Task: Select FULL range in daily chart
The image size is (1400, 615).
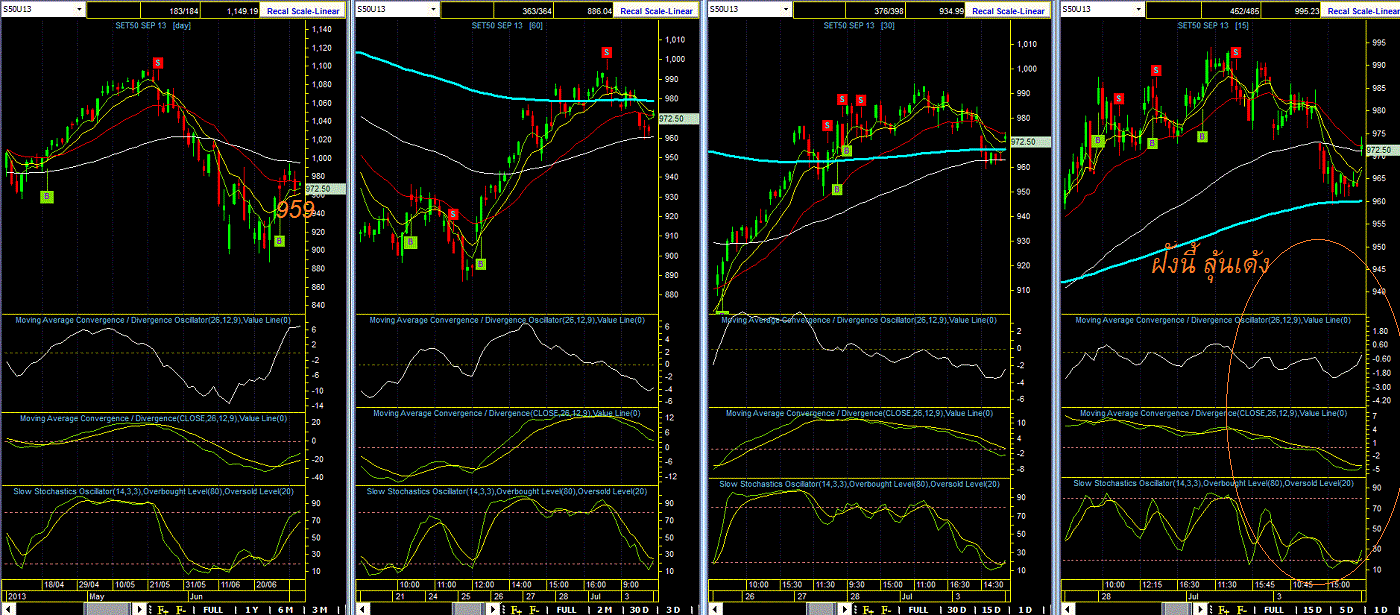Action: pyautogui.click(x=213, y=609)
